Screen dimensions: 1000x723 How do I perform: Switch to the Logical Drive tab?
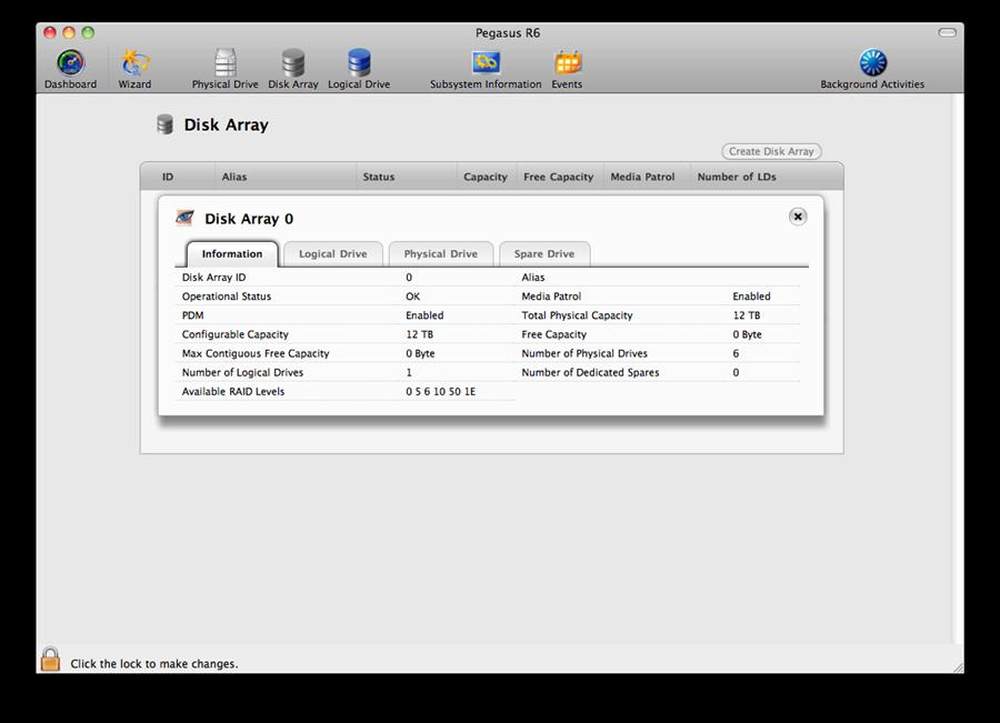tap(333, 254)
